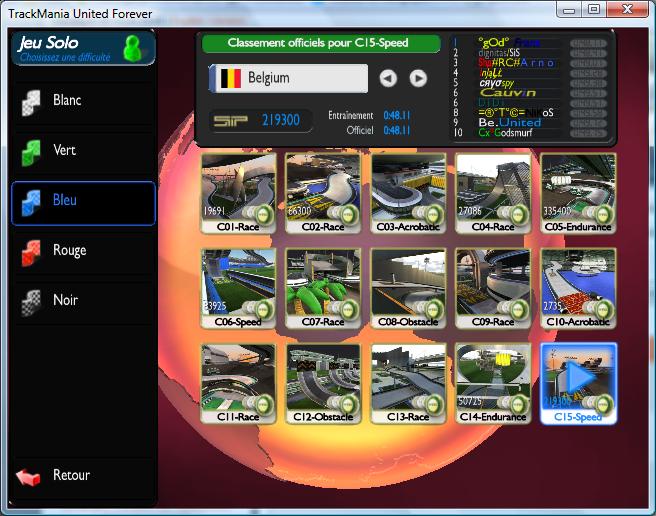Open the C08-Obstacle track
The image size is (656, 516).
409,288
